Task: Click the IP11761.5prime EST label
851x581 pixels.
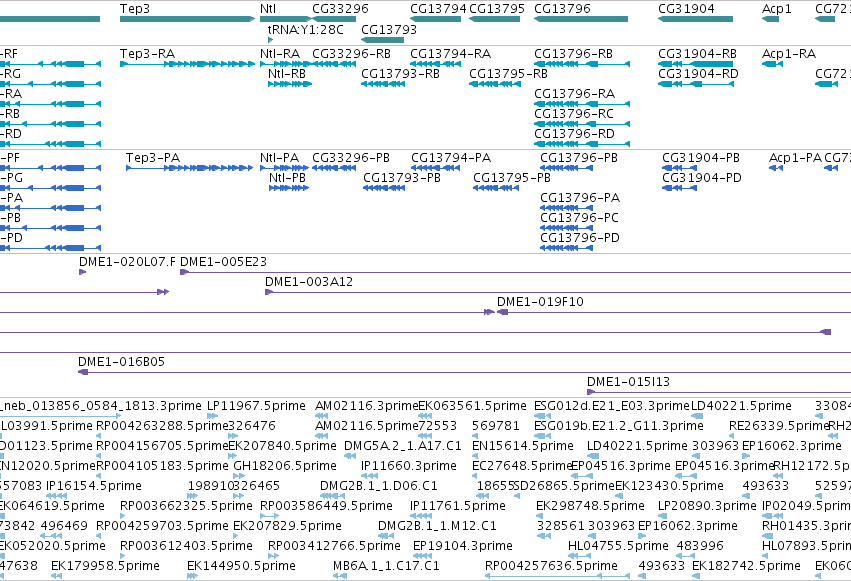Action: point(458,506)
